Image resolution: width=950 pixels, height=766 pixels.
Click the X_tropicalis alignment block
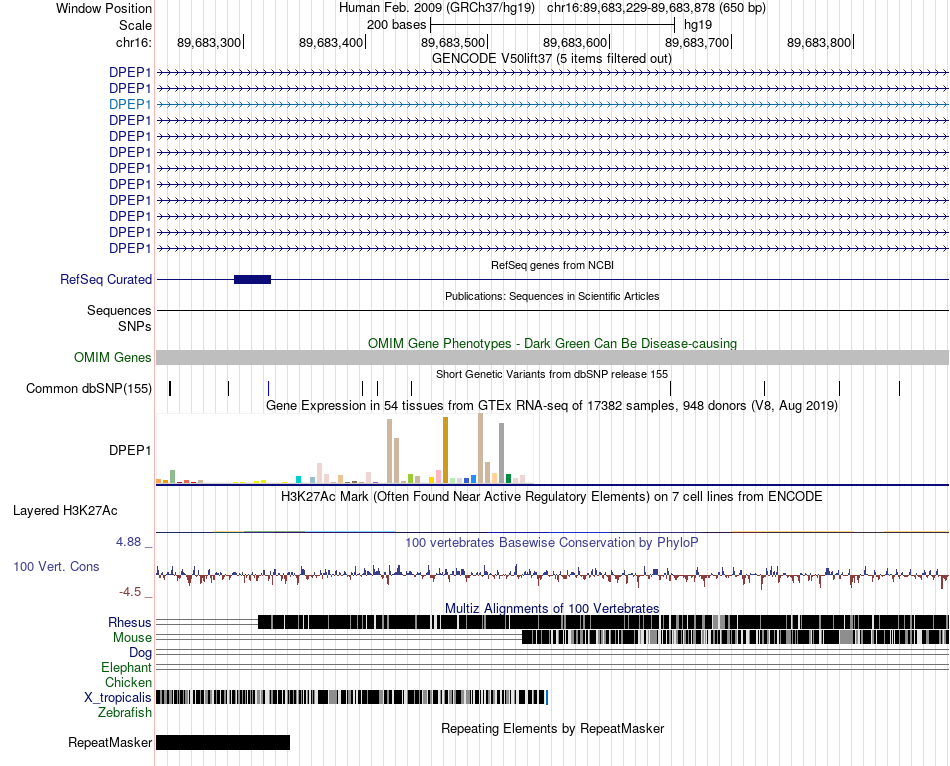click(351, 697)
